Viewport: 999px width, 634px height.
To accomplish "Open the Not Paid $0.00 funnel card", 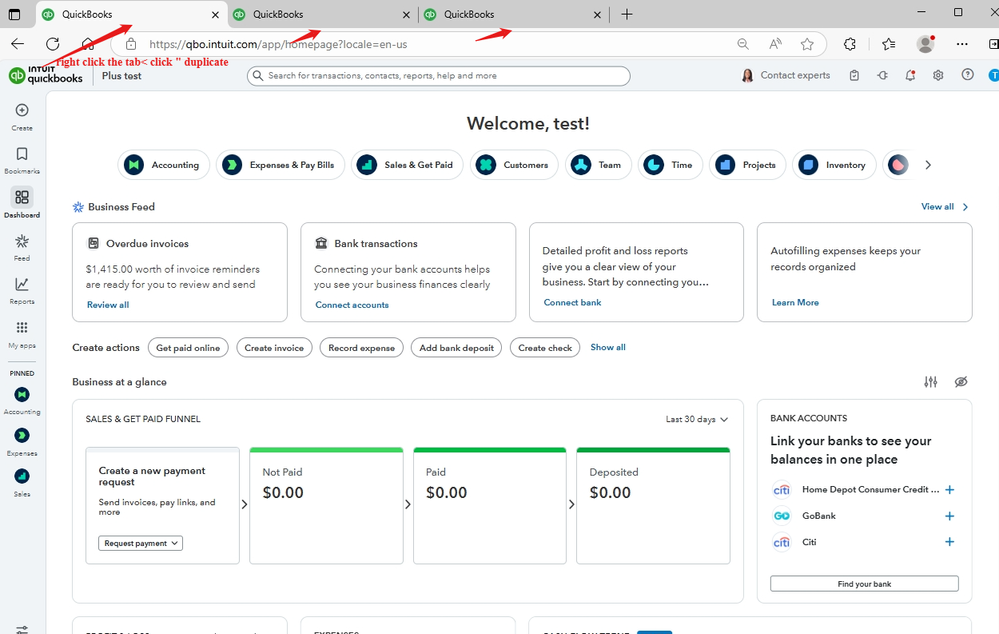I will pyautogui.click(x=326, y=505).
